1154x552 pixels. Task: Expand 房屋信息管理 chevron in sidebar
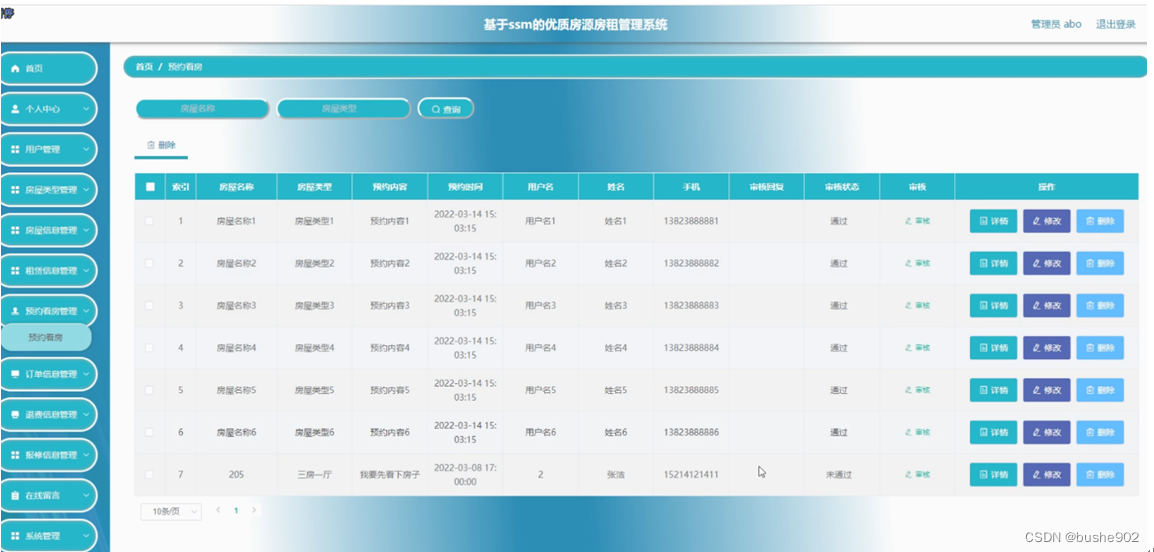pyautogui.click(x=86, y=230)
